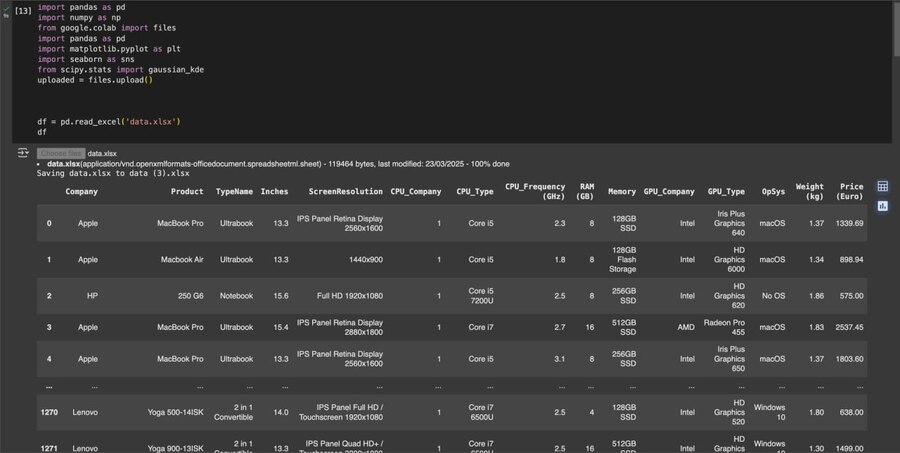Click the '128GB Flash Storage' memory cell

[x=623, y=260]
